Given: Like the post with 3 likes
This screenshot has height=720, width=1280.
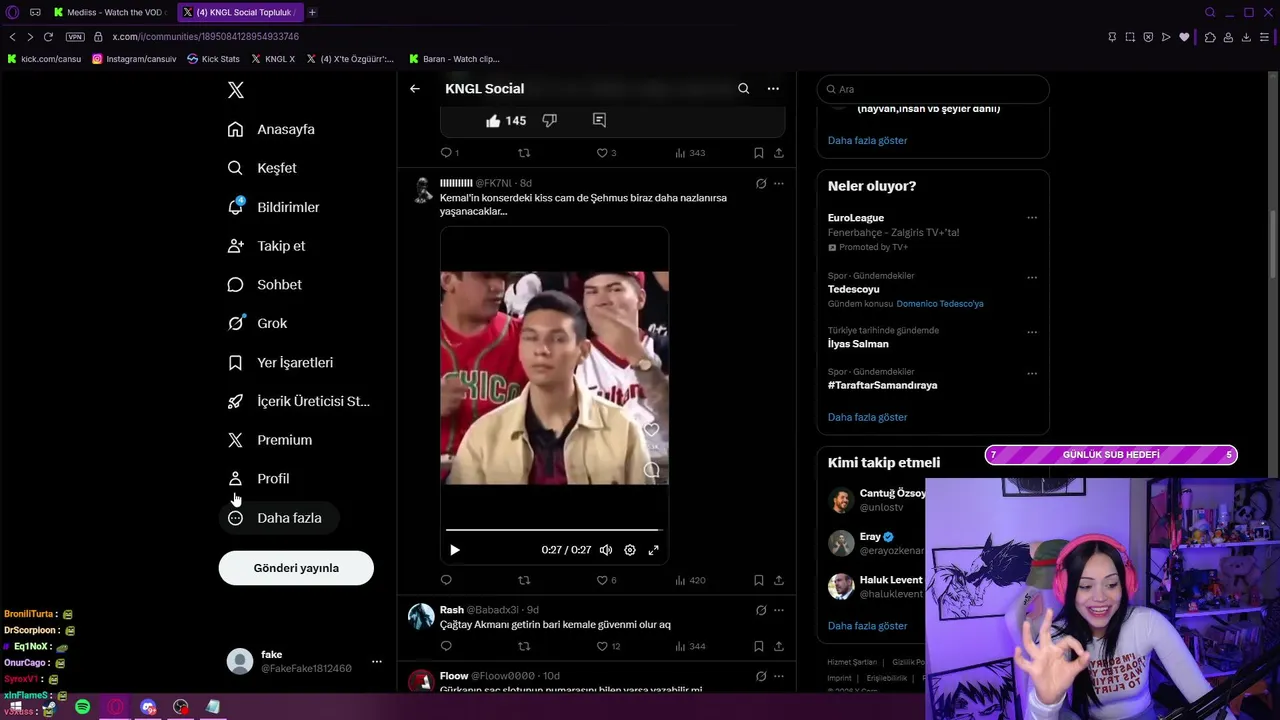Looking at the screenshot, I should pos(603,153).
